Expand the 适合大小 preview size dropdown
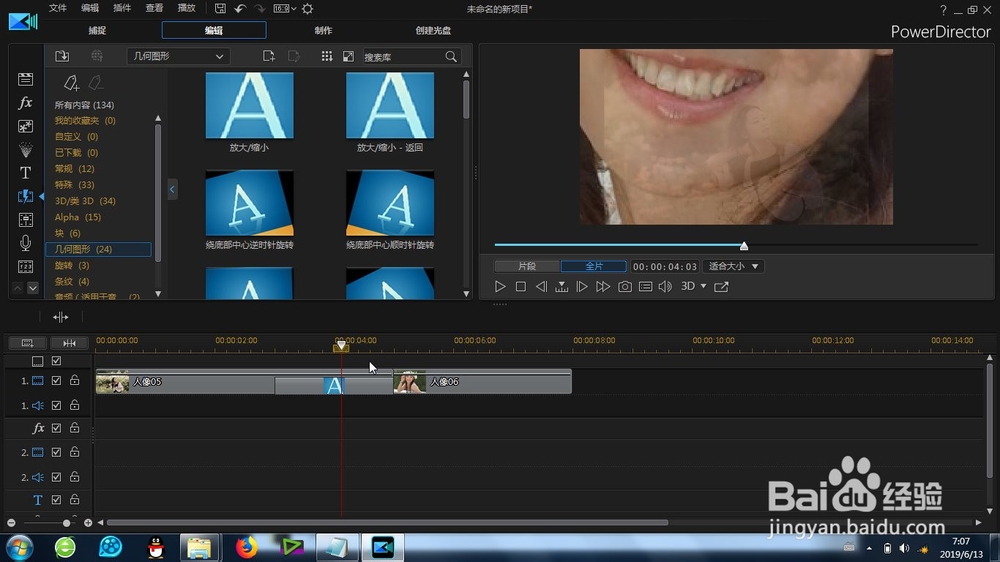Viewport: 1000px width, 562px height. pos(733,266)
